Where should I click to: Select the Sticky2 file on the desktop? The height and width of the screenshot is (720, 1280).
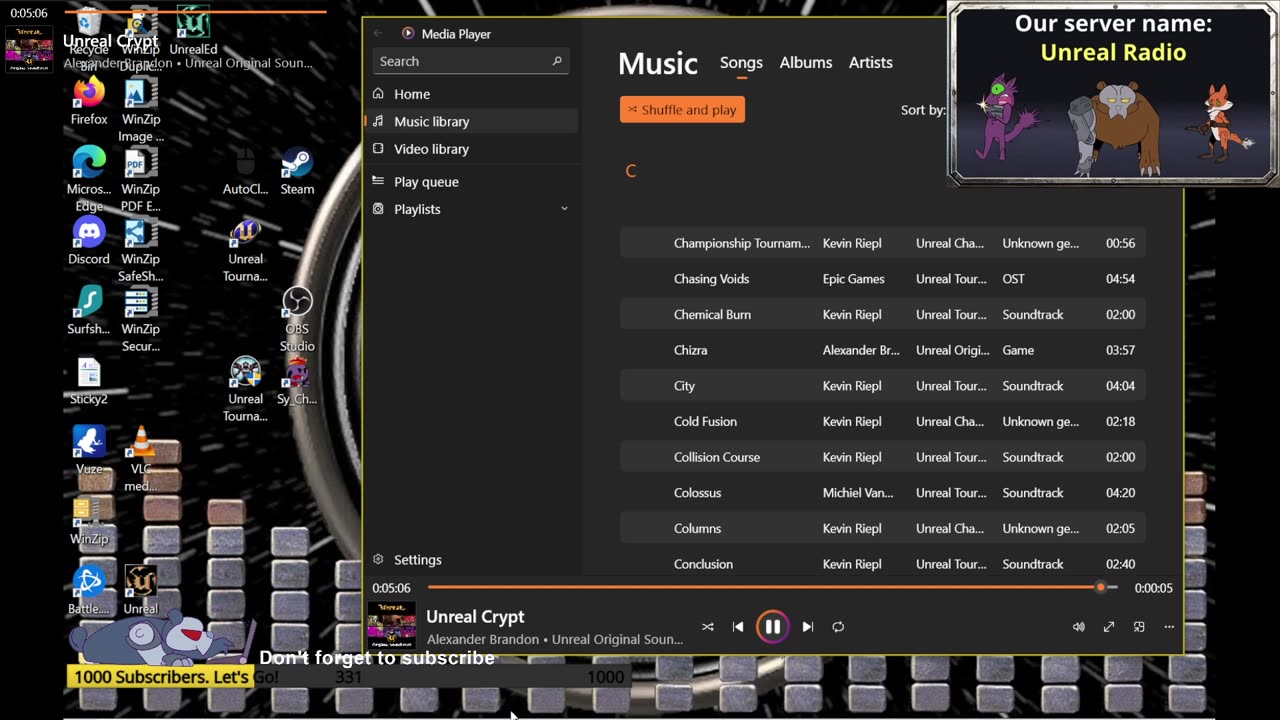pyautogui.click(x=89, y=380)
